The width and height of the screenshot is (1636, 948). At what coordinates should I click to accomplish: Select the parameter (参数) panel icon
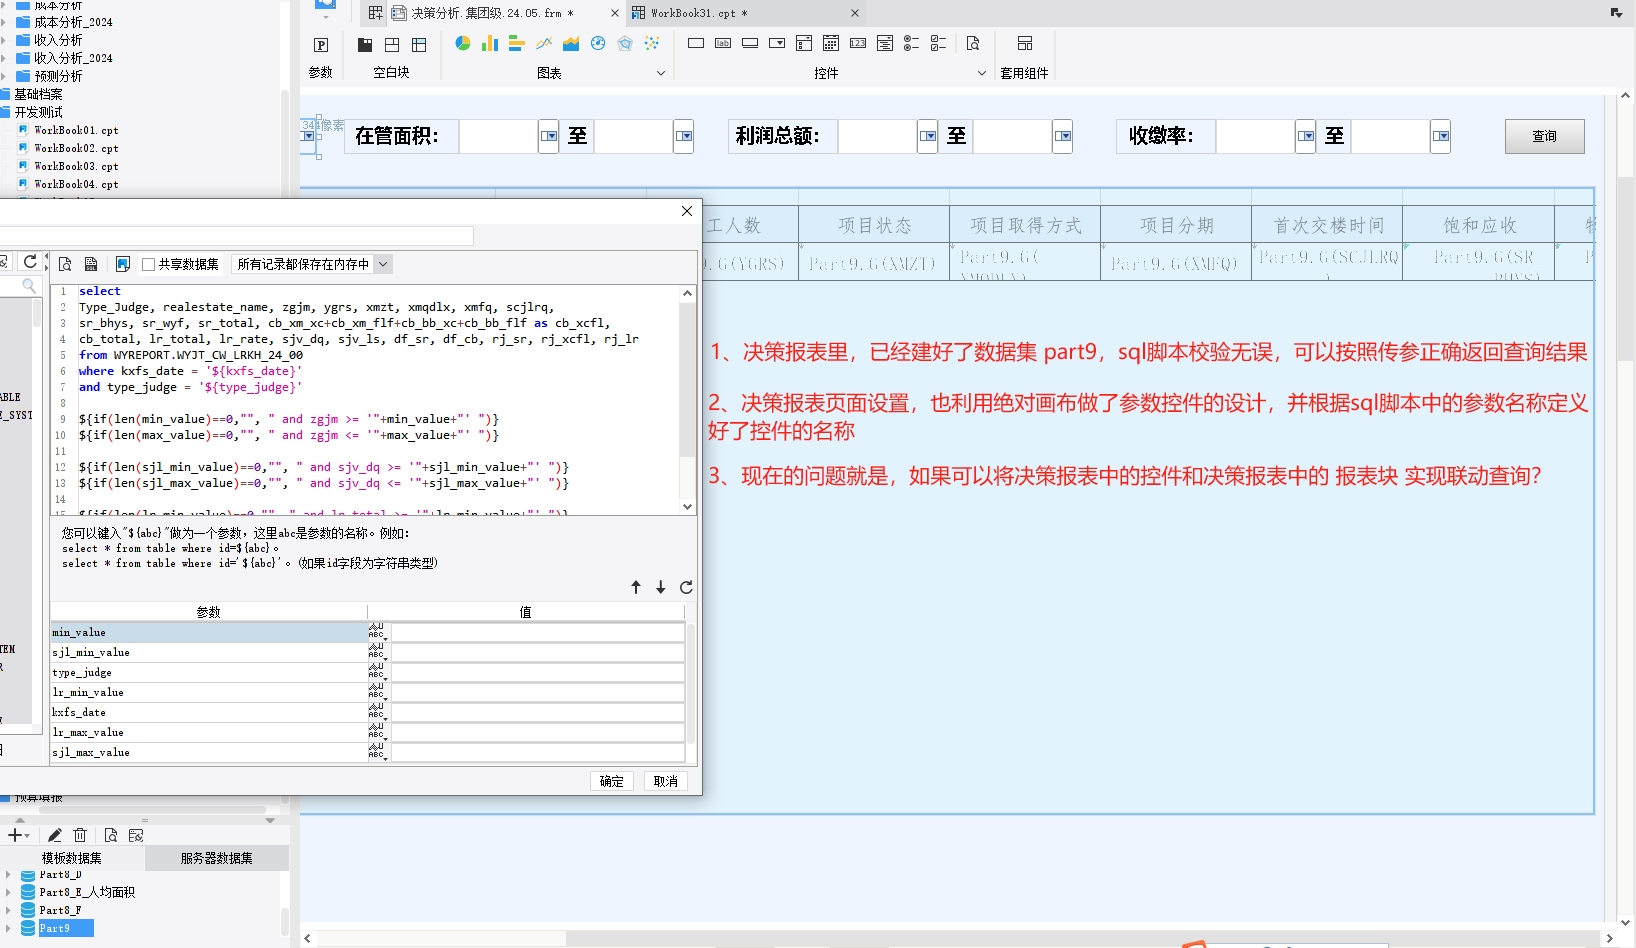[321, 45]
